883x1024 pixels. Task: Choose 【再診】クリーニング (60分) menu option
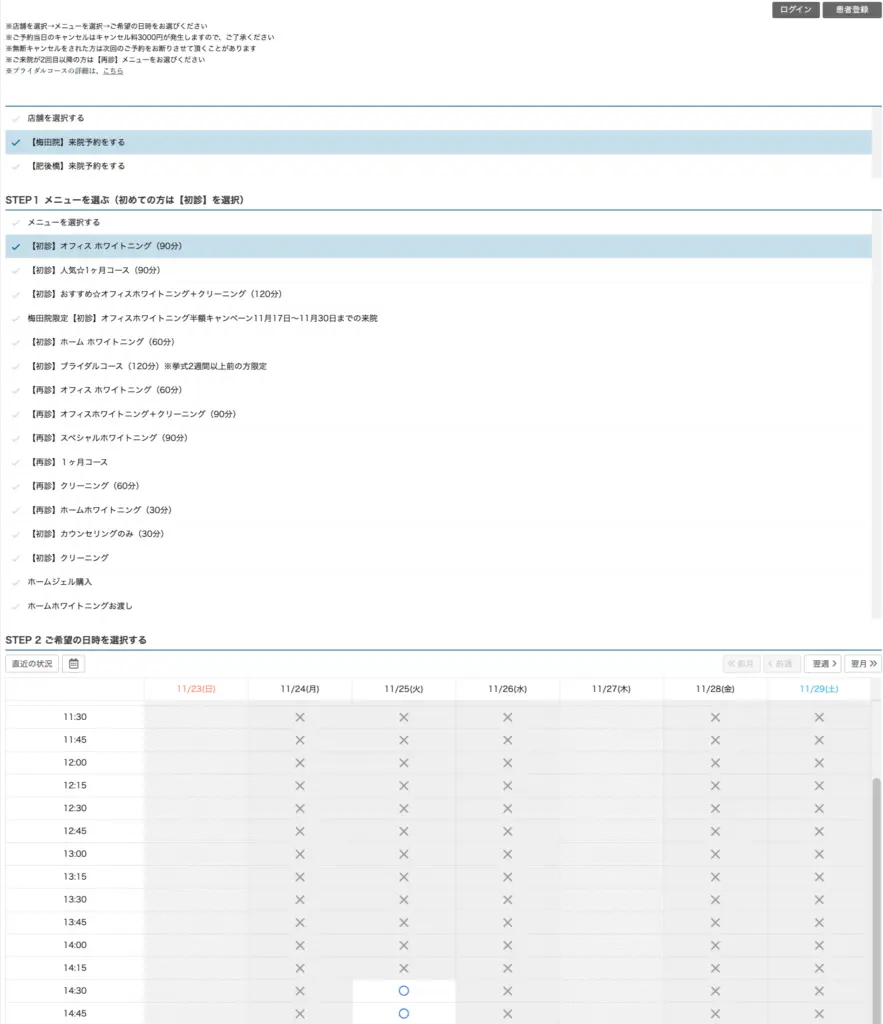click(85, 486)
